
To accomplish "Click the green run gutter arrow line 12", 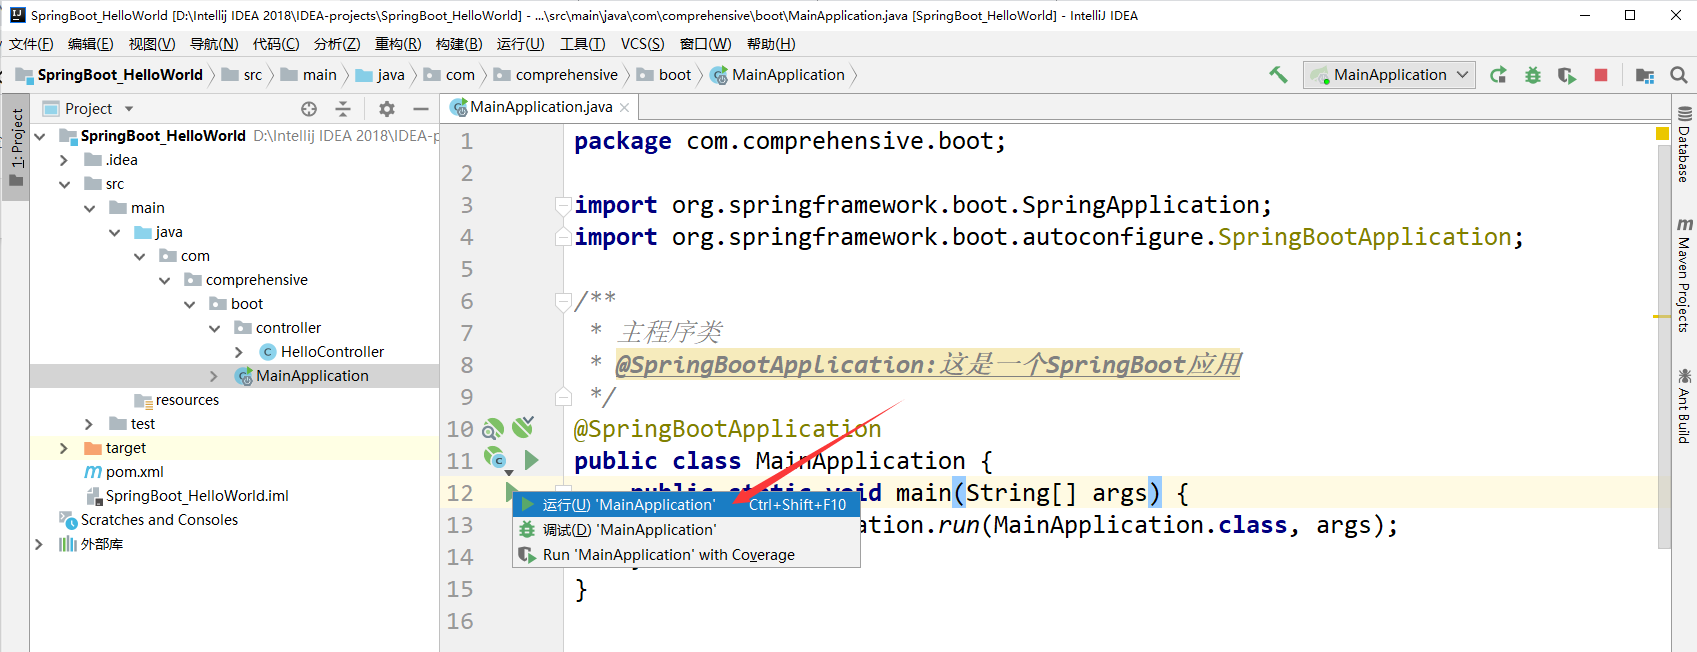I will coord(510,490).
